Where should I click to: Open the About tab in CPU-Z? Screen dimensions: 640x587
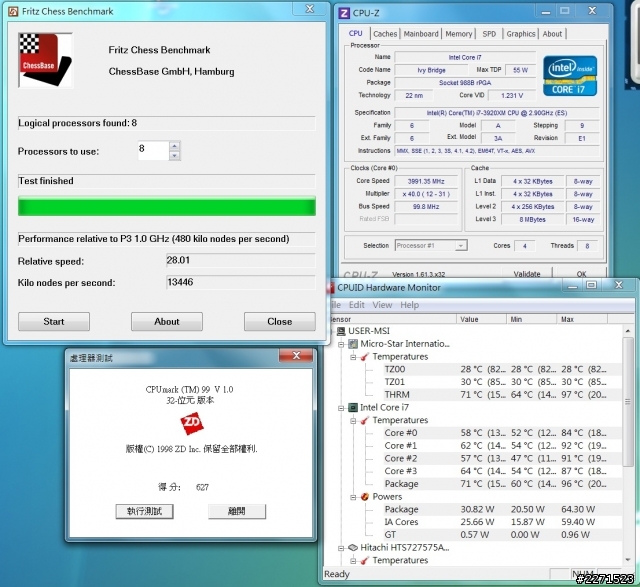[x=552, y=34]
